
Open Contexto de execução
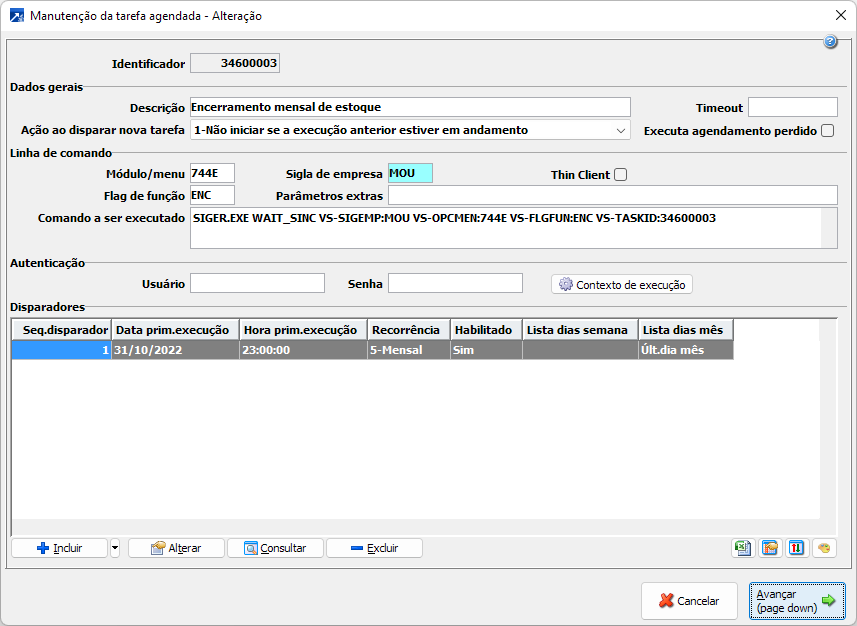(x=622, y=284)
